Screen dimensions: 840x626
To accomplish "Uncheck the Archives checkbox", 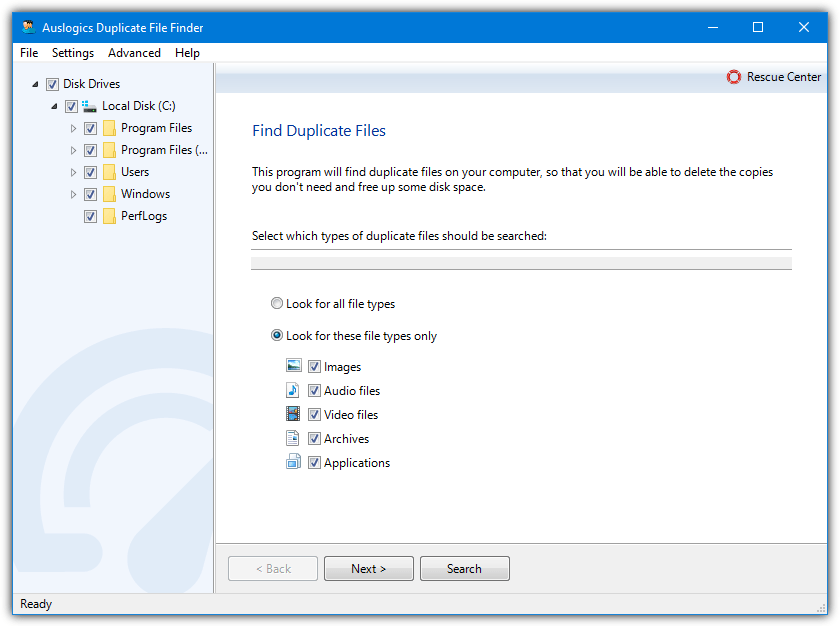I will click(x=314, y=439).
